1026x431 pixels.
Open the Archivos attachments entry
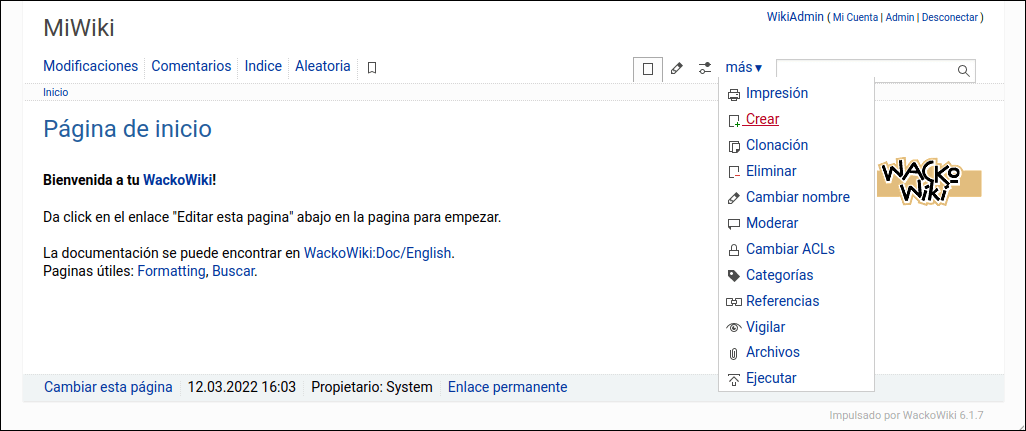click(772, 352)
